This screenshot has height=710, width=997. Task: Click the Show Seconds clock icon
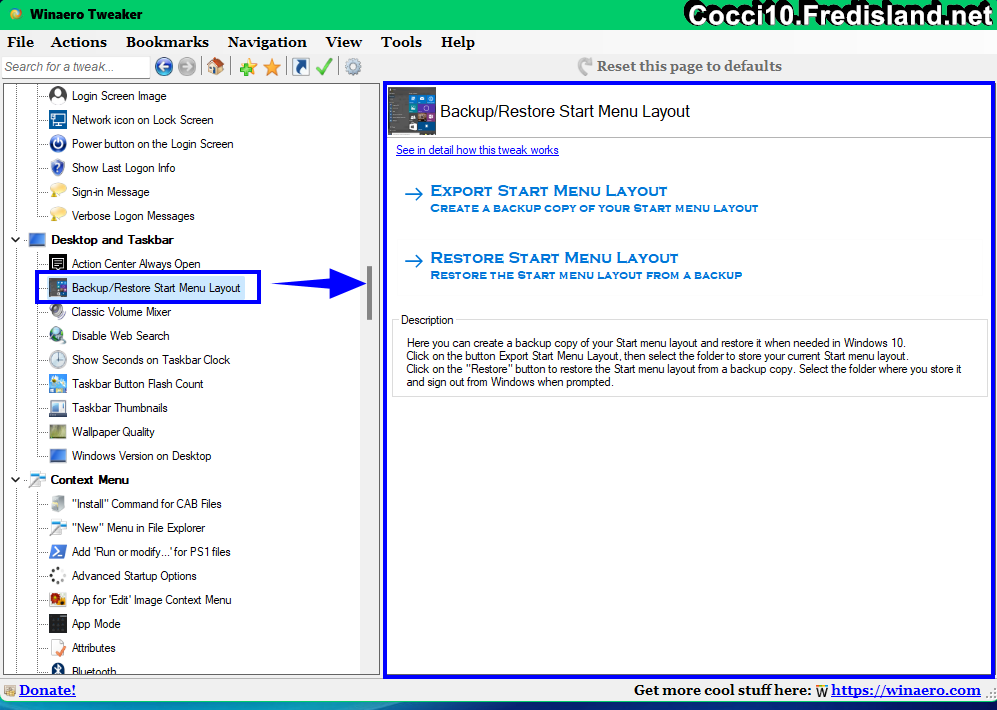coord(58,360)
